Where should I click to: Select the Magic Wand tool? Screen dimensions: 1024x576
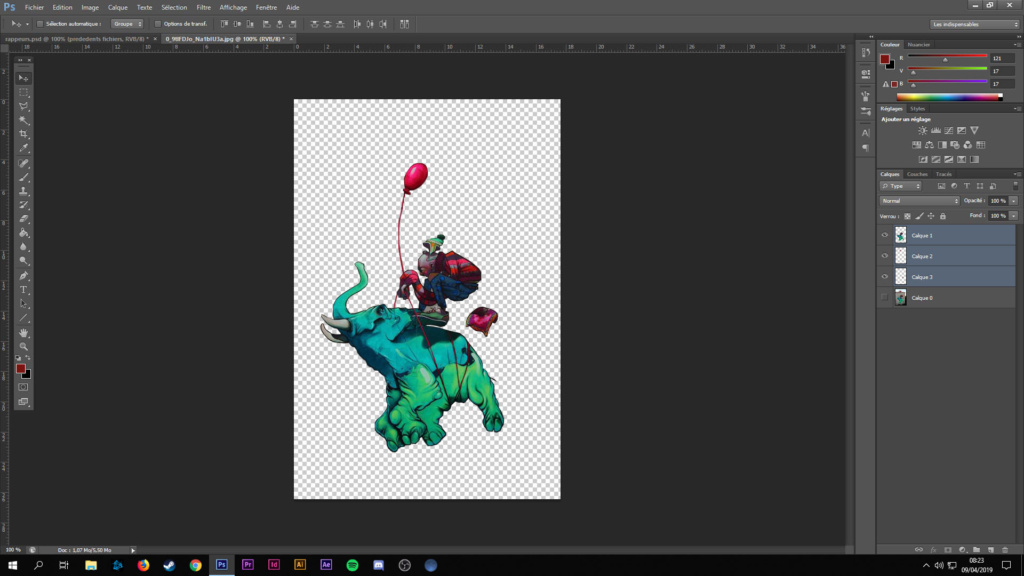pos(24,120)
